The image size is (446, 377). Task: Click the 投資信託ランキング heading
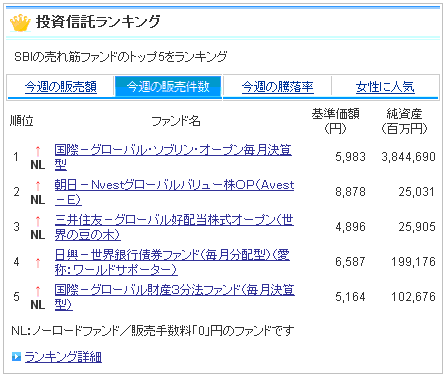[98, 22]
